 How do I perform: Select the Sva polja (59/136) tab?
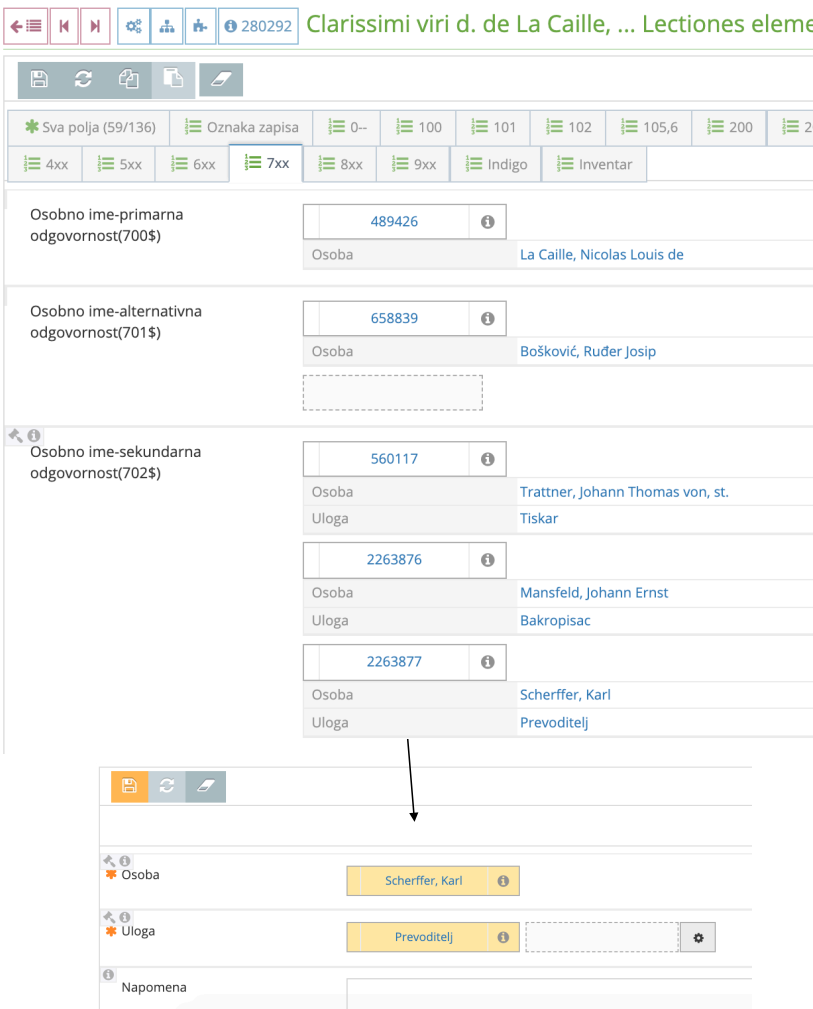pos(88,128)
